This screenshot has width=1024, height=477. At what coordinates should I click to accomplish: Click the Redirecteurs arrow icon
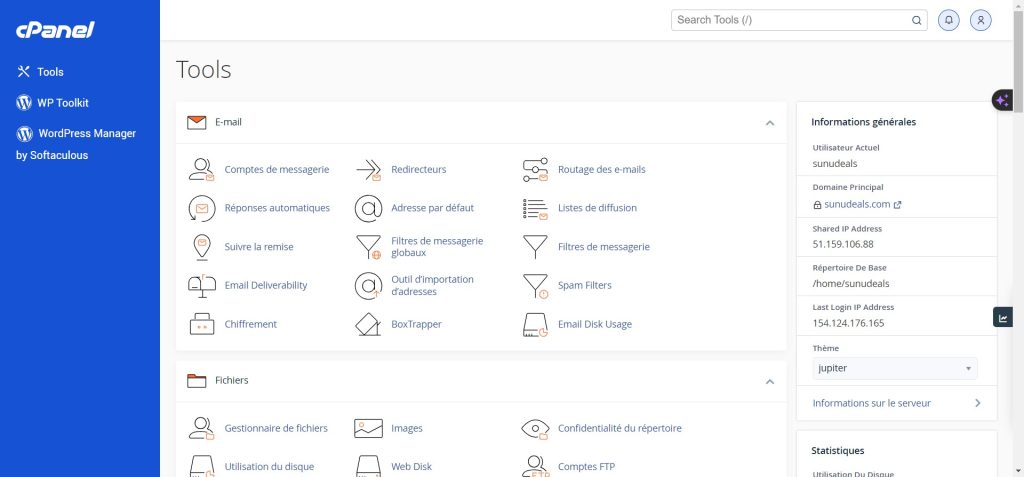[369, 169]
